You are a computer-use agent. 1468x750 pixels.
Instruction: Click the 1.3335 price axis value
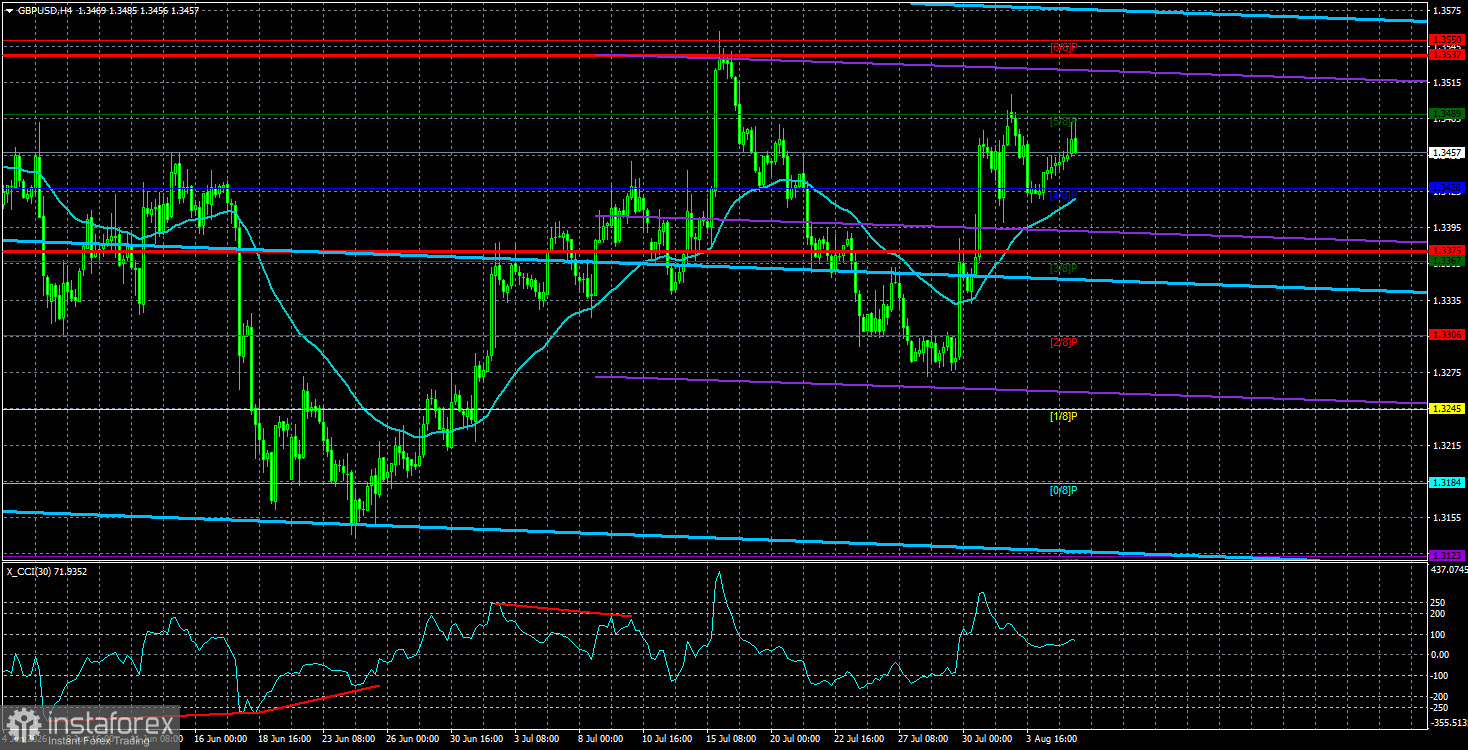[1447, 300]
